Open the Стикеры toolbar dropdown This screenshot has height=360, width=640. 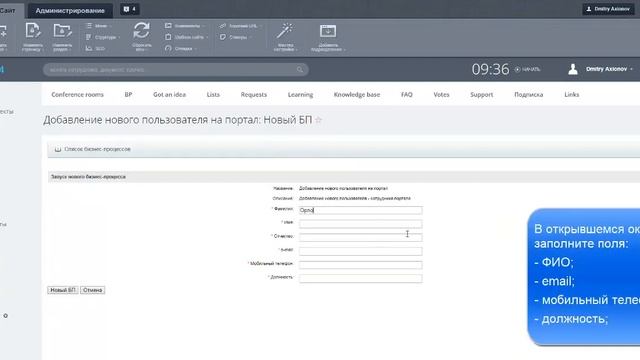tap(235, 37)
